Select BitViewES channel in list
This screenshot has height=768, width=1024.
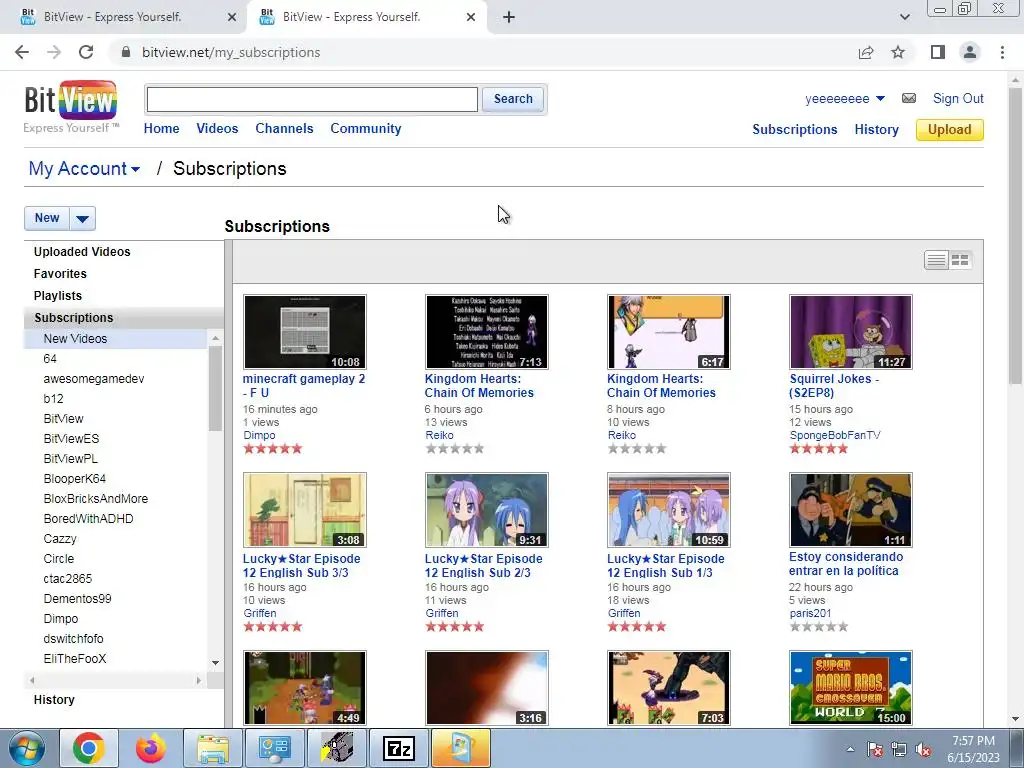71,439
